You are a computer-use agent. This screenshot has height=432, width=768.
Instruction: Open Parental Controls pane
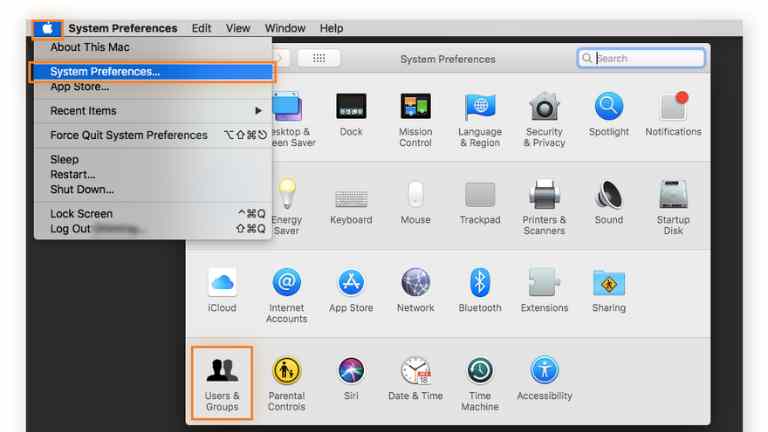pyautogui.click(x=287, y=384)
